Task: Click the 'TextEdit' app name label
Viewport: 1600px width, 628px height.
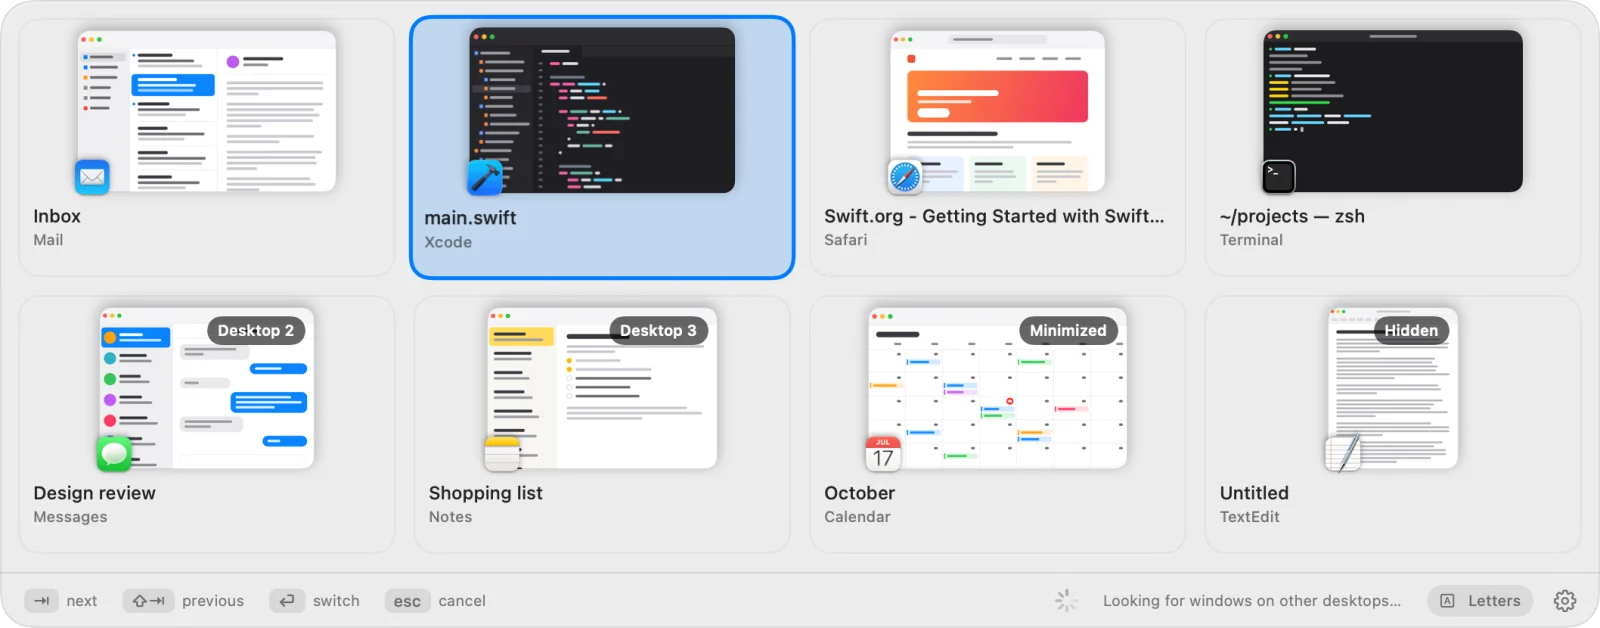Action: [1249, 517]
